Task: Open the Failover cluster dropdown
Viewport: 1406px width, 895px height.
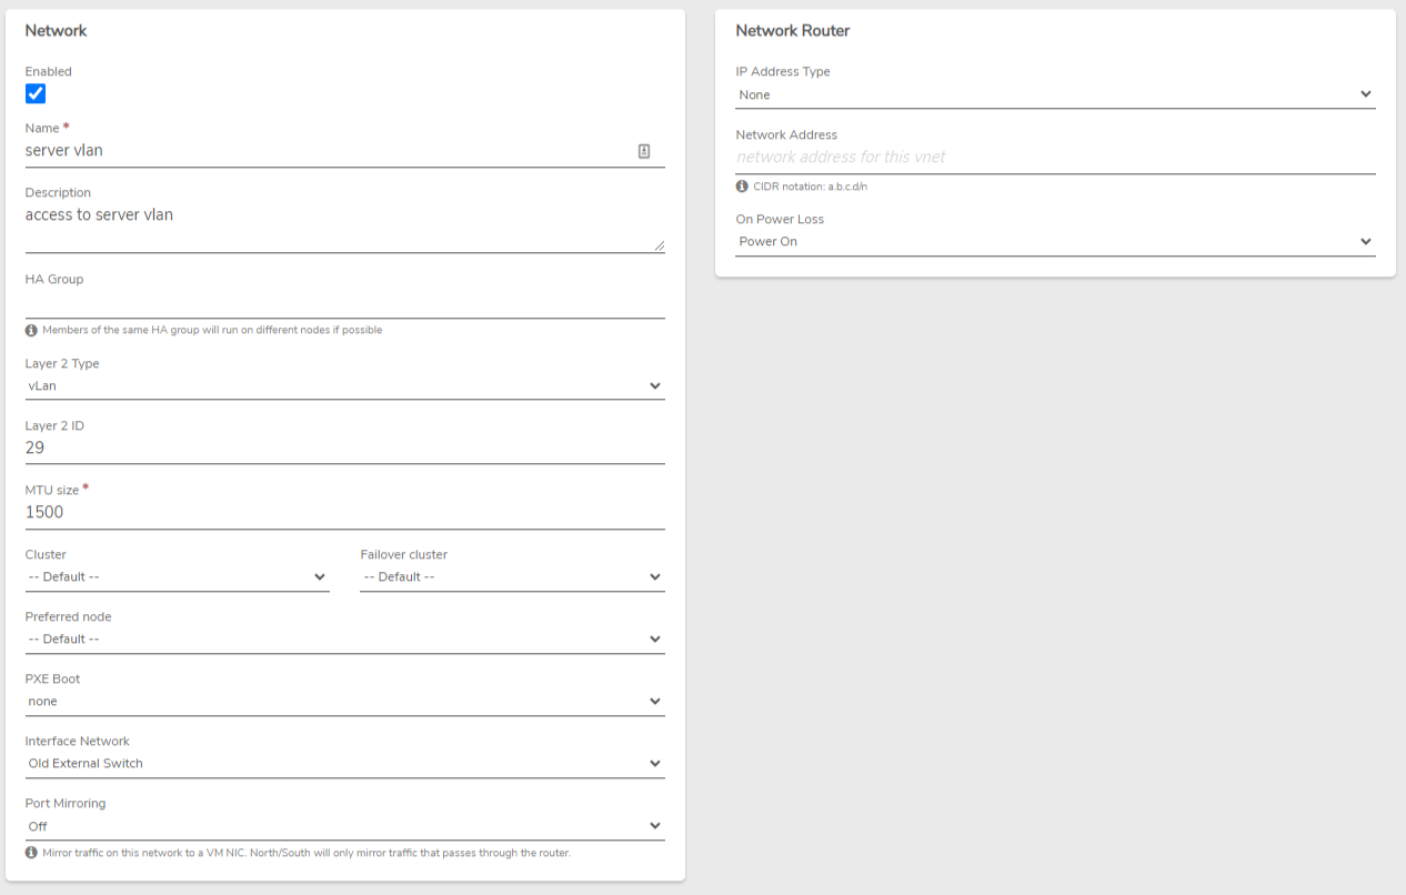Action: [x=512, y=577]
